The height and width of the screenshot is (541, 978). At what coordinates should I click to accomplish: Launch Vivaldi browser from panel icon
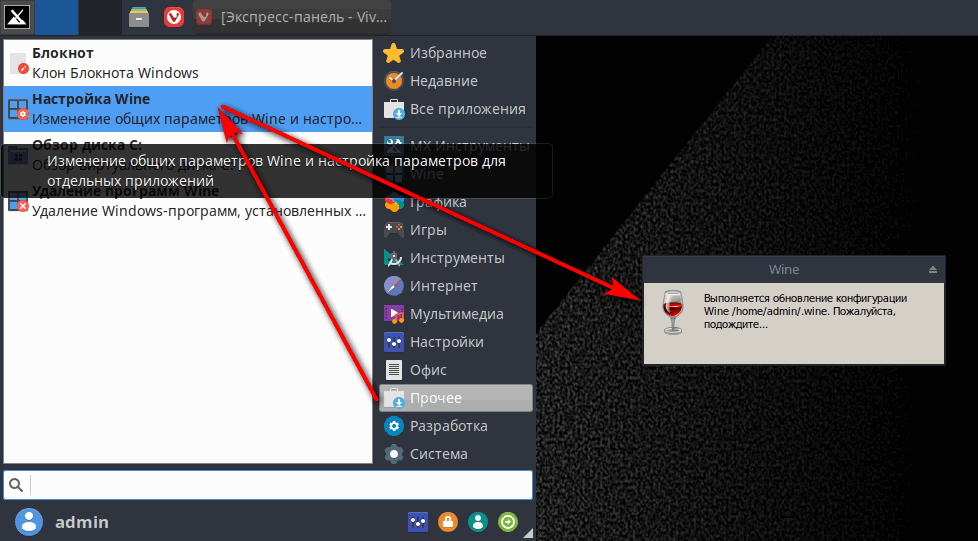173,17
